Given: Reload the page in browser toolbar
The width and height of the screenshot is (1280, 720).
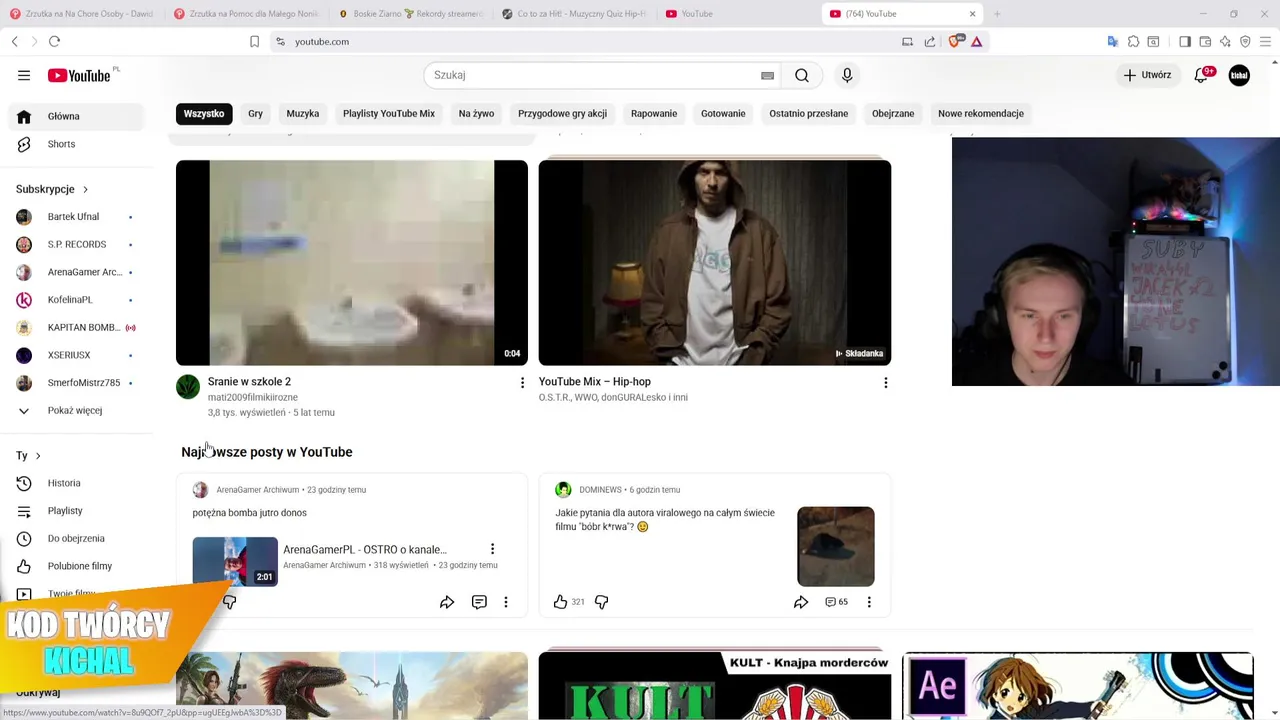Looking at the screenshot, I should 54,41.
